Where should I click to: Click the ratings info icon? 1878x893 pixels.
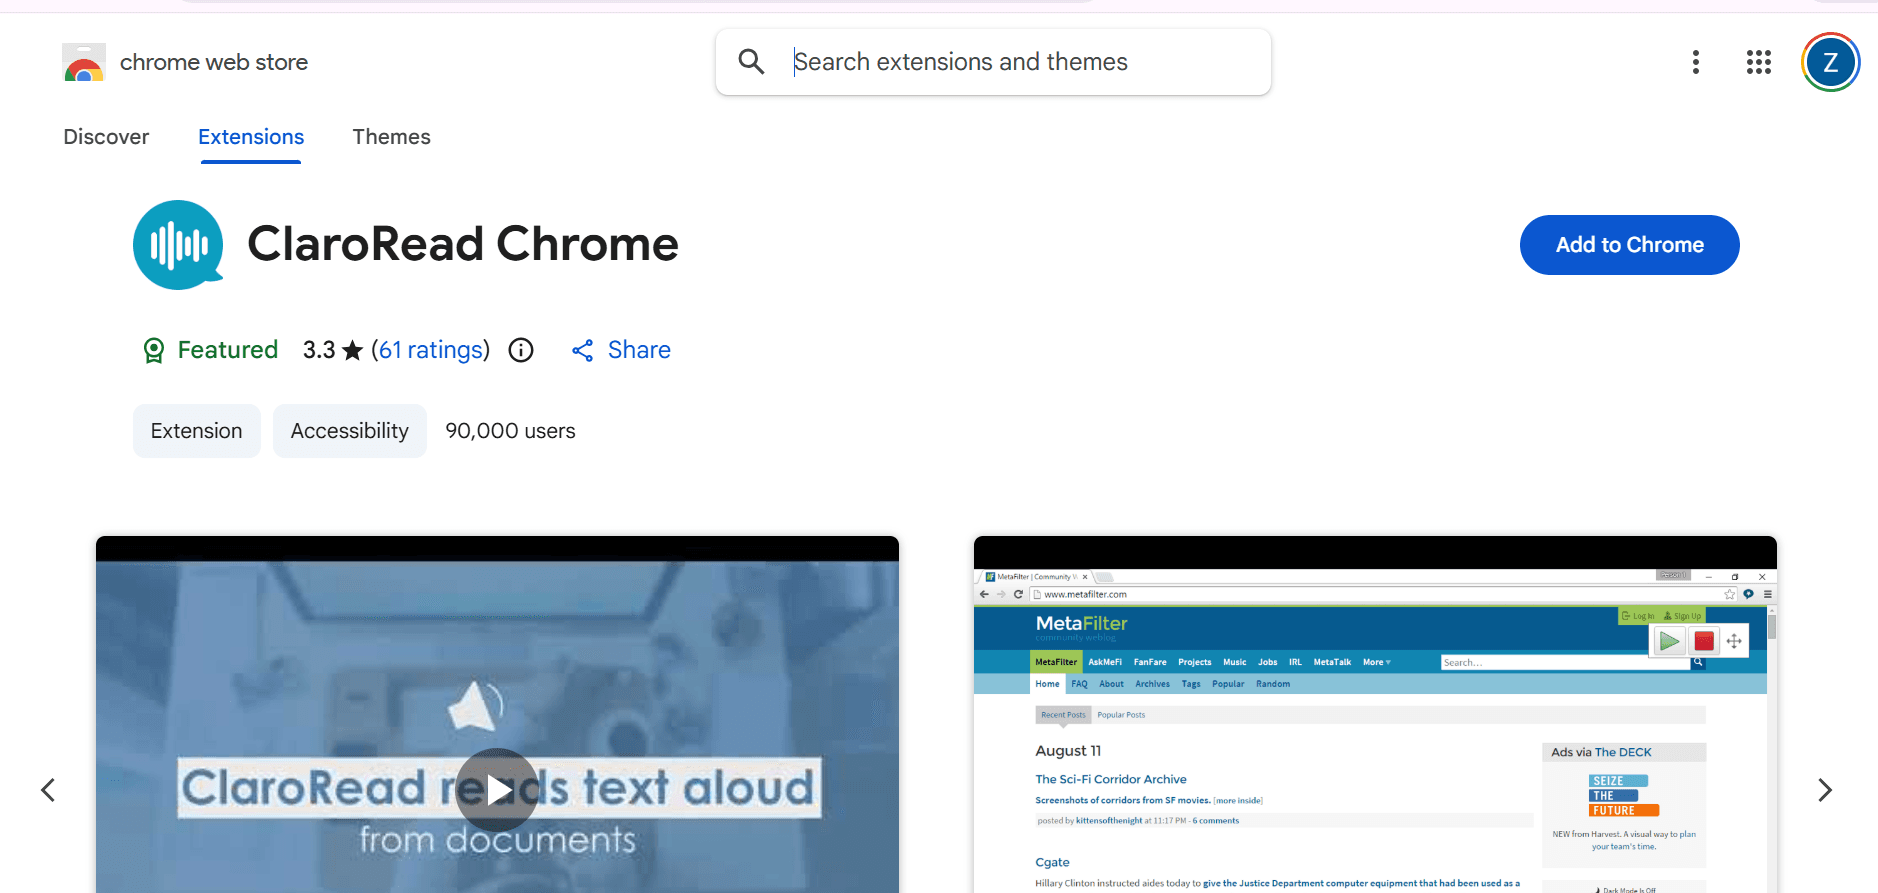coord(521,350)
